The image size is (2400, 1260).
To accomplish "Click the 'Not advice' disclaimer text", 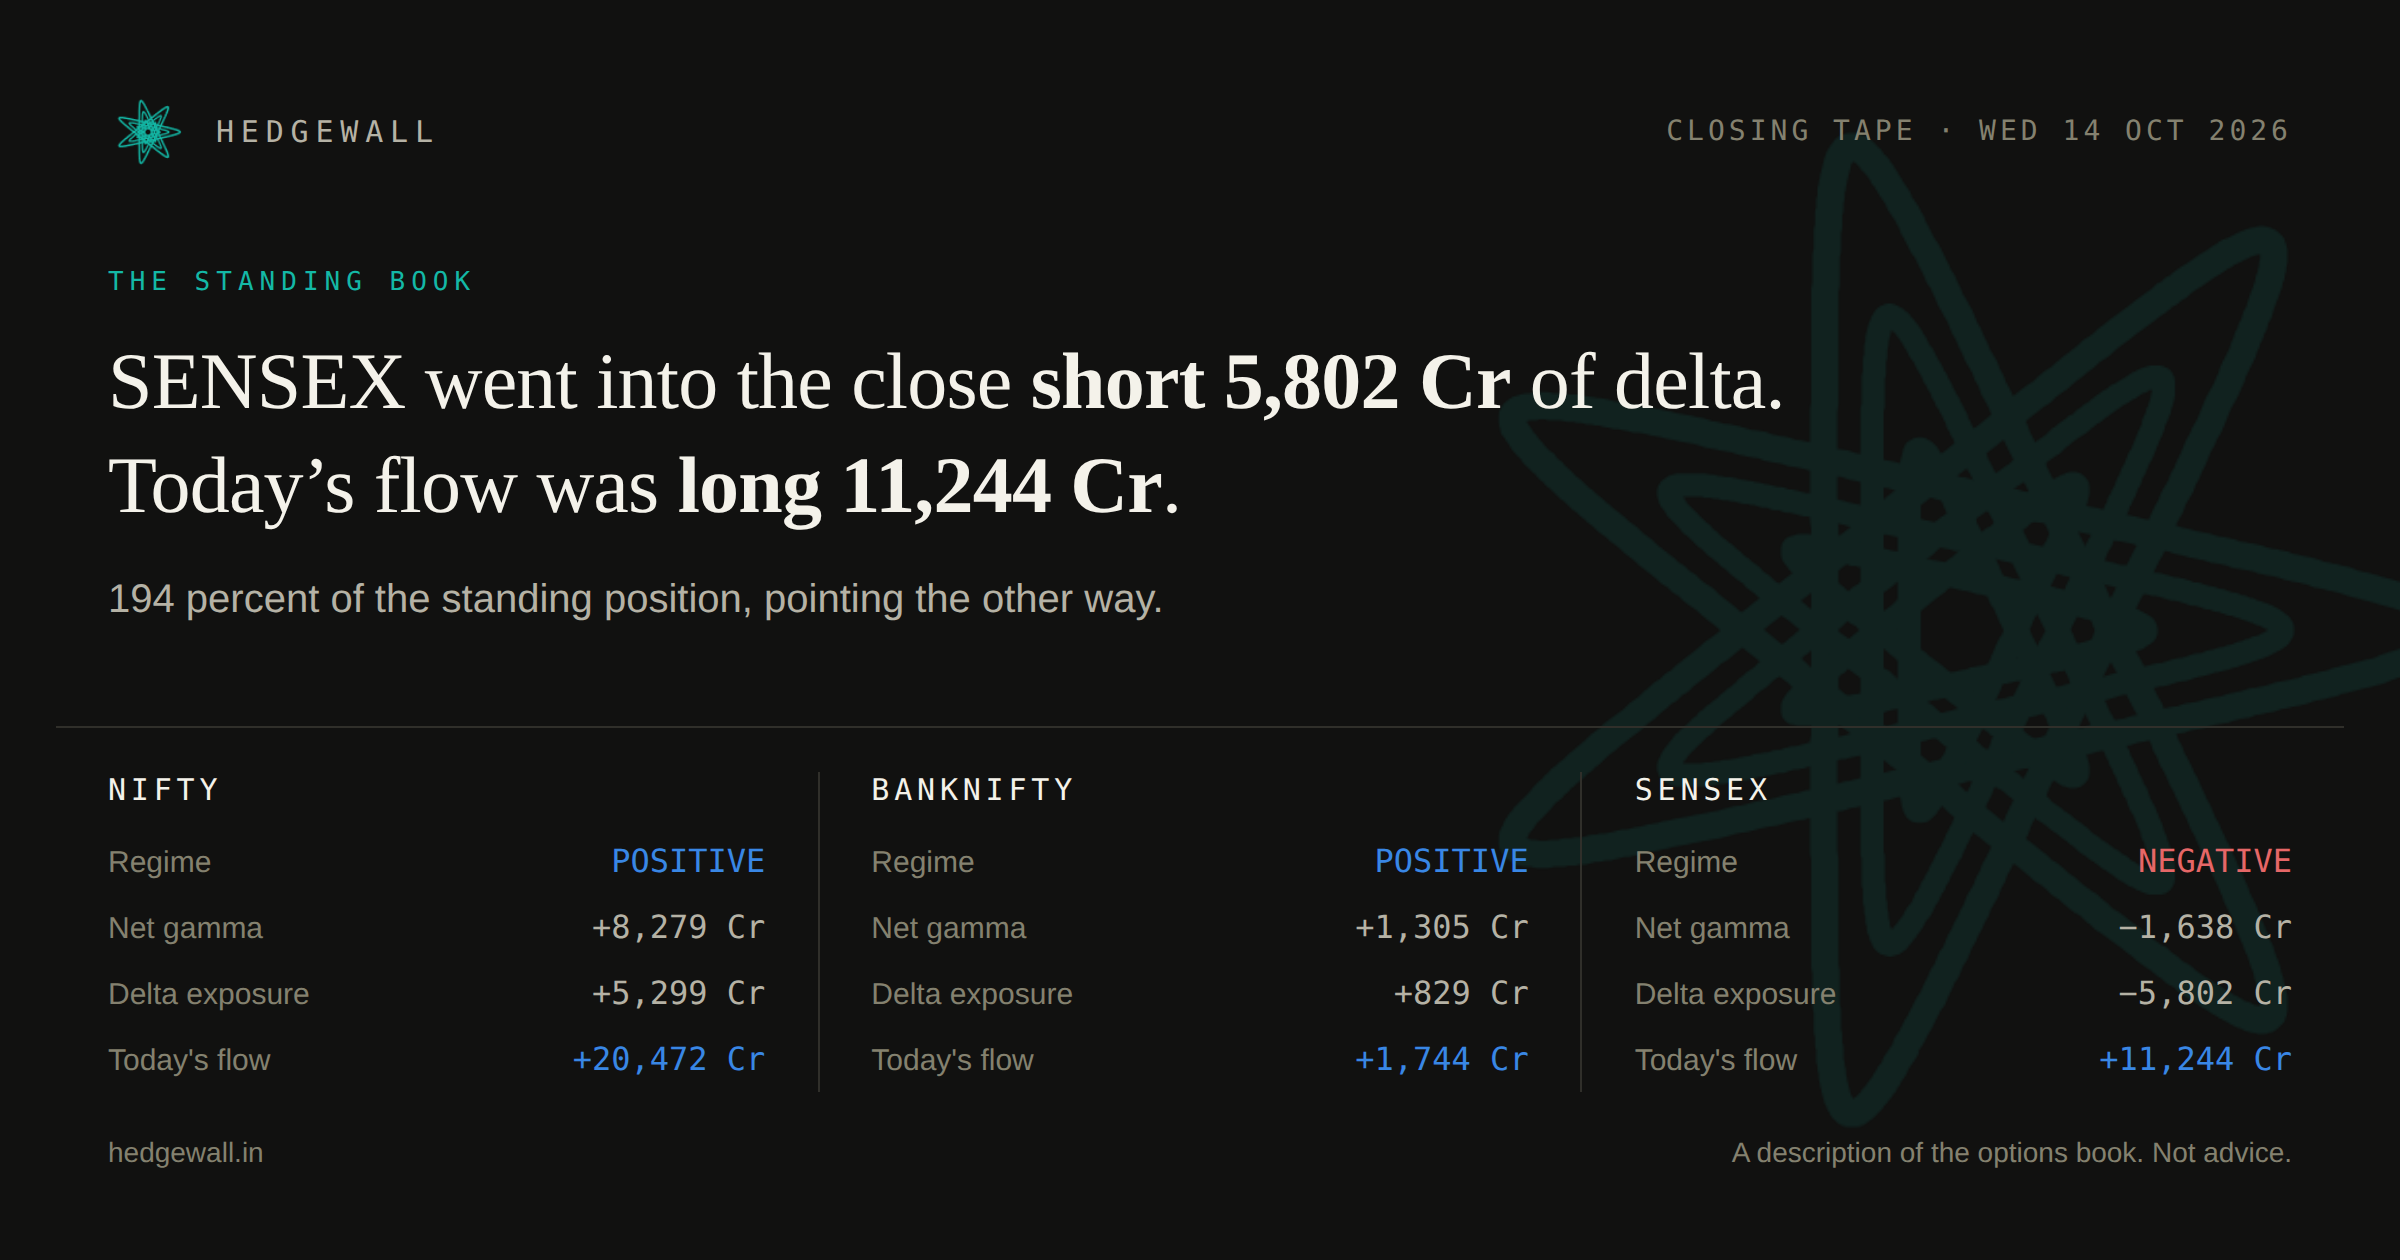I will point(2220,1152).
